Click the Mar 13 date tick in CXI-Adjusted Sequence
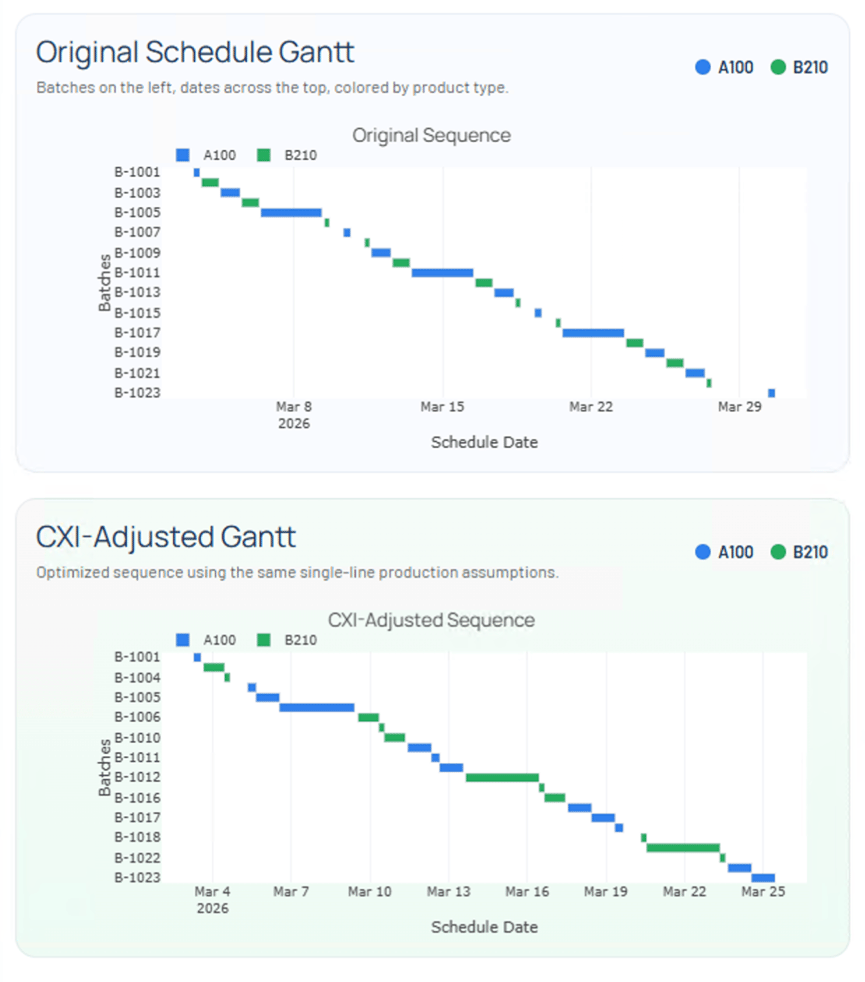The height and width of the screenshot is (982, 865). click(x=448, y=891)
